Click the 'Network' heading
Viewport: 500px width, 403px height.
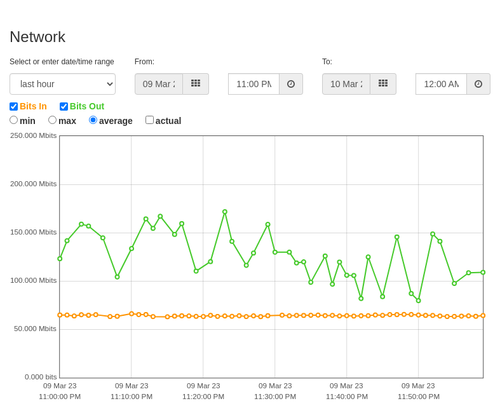(37, 37)
